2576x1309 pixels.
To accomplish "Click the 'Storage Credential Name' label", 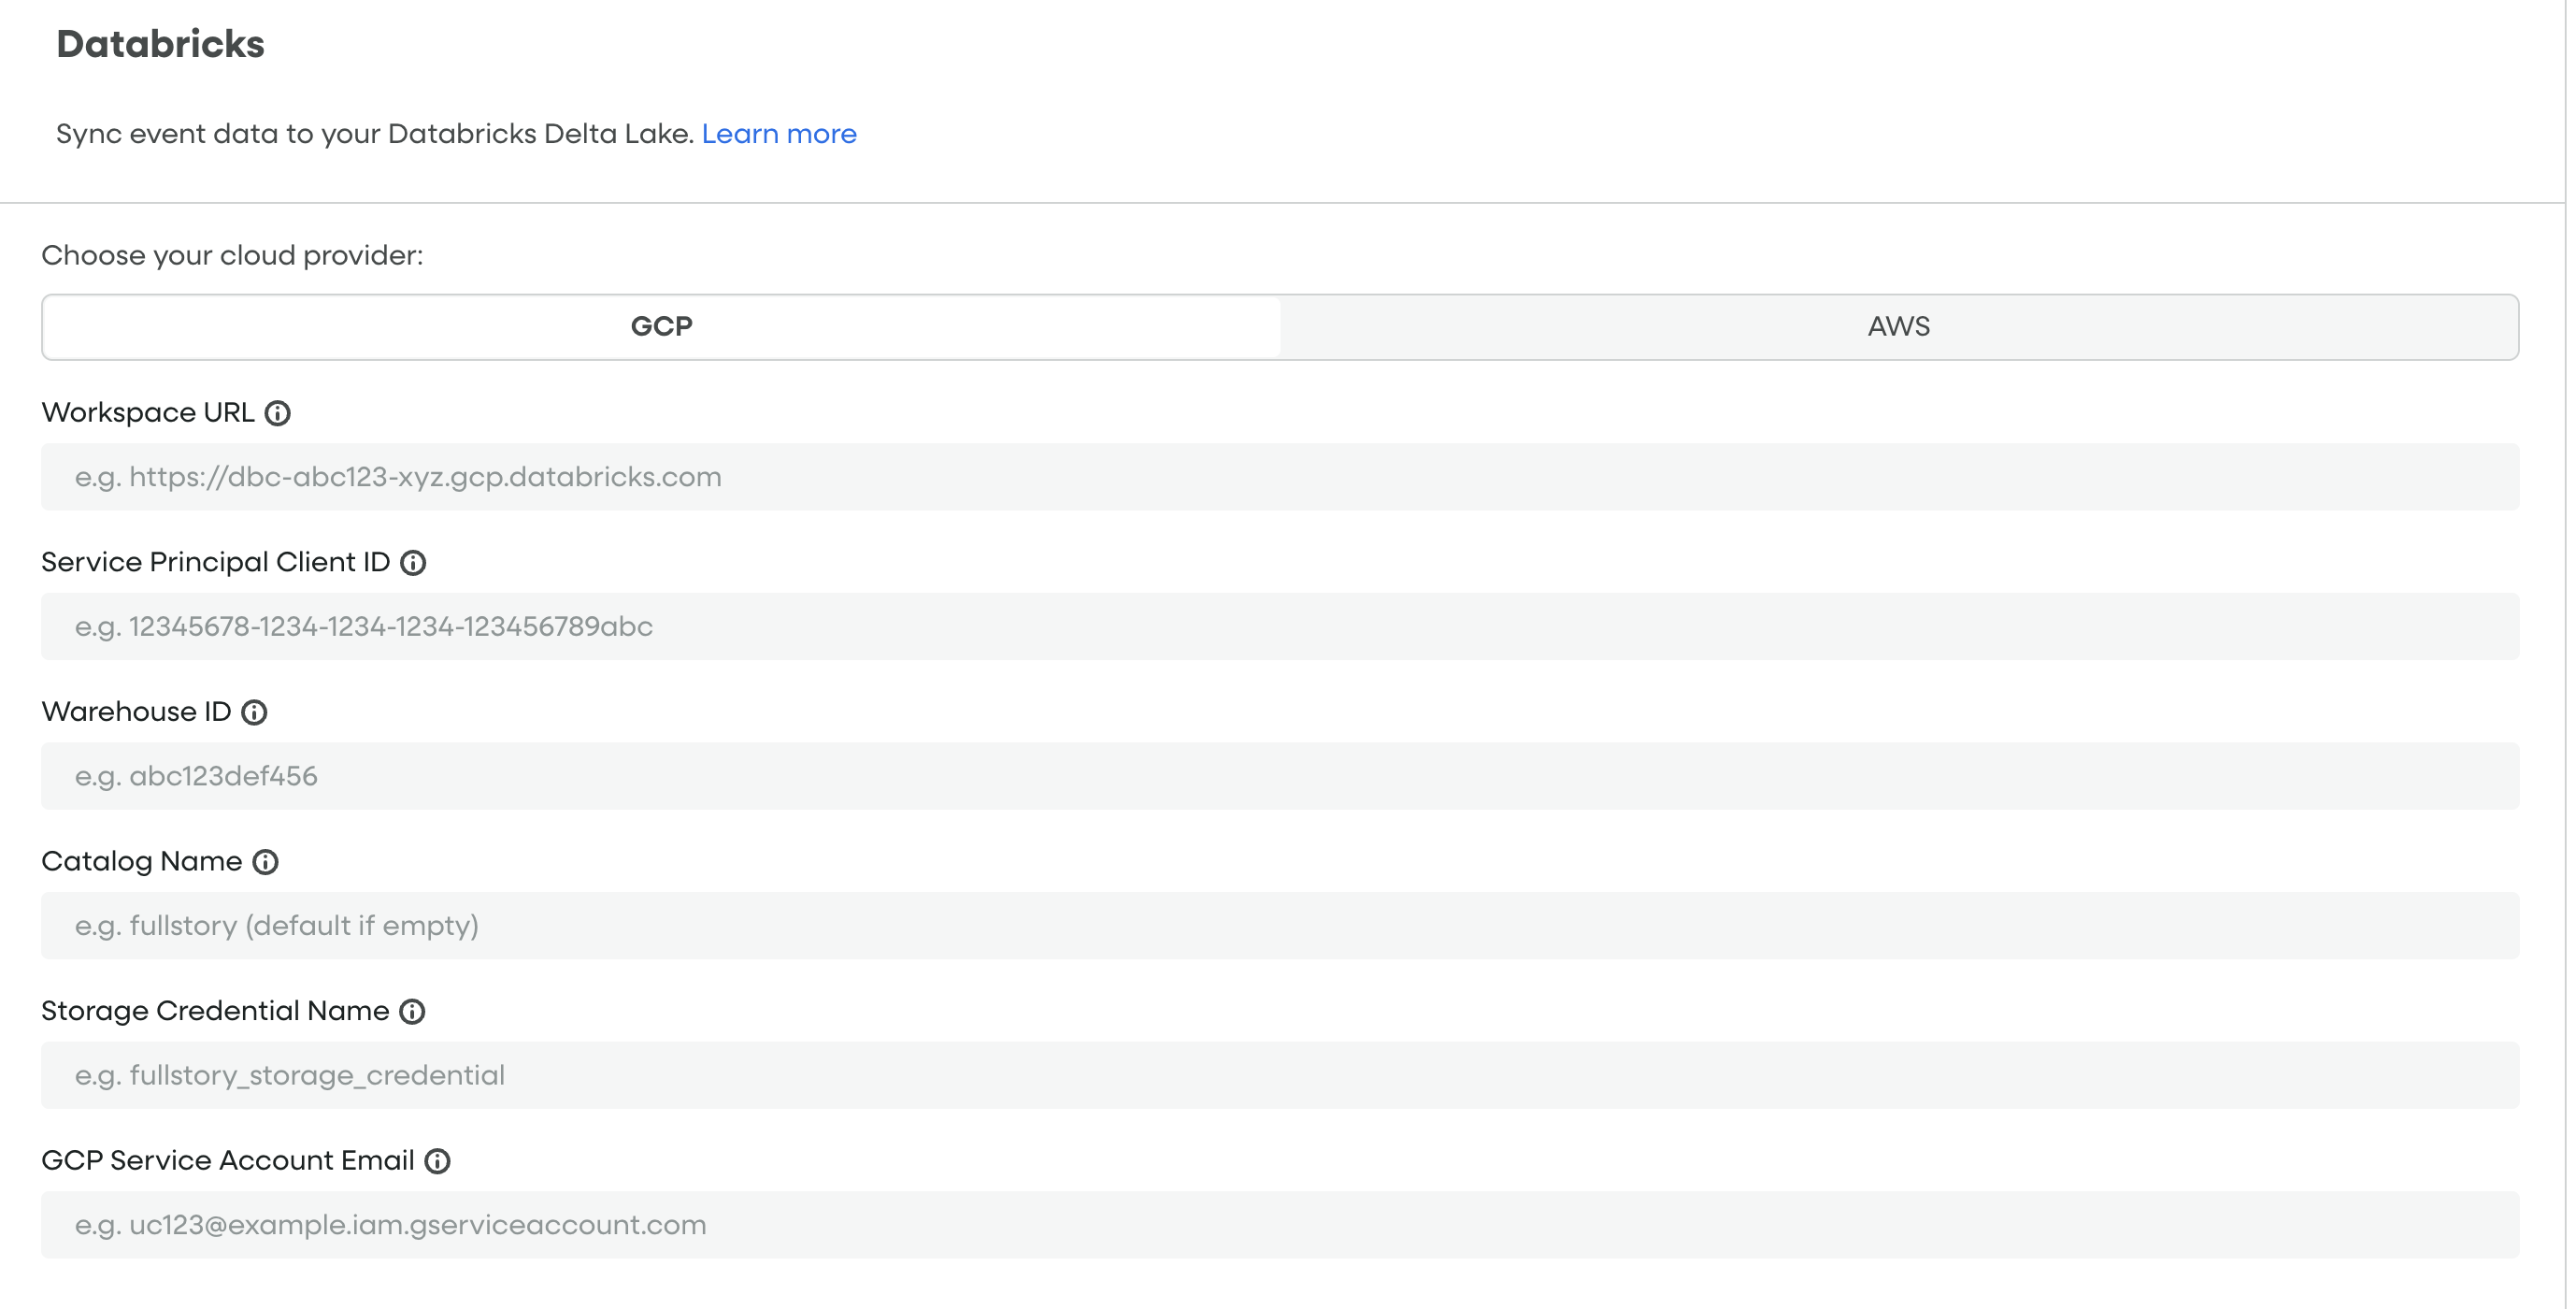I will [215, 1012].
